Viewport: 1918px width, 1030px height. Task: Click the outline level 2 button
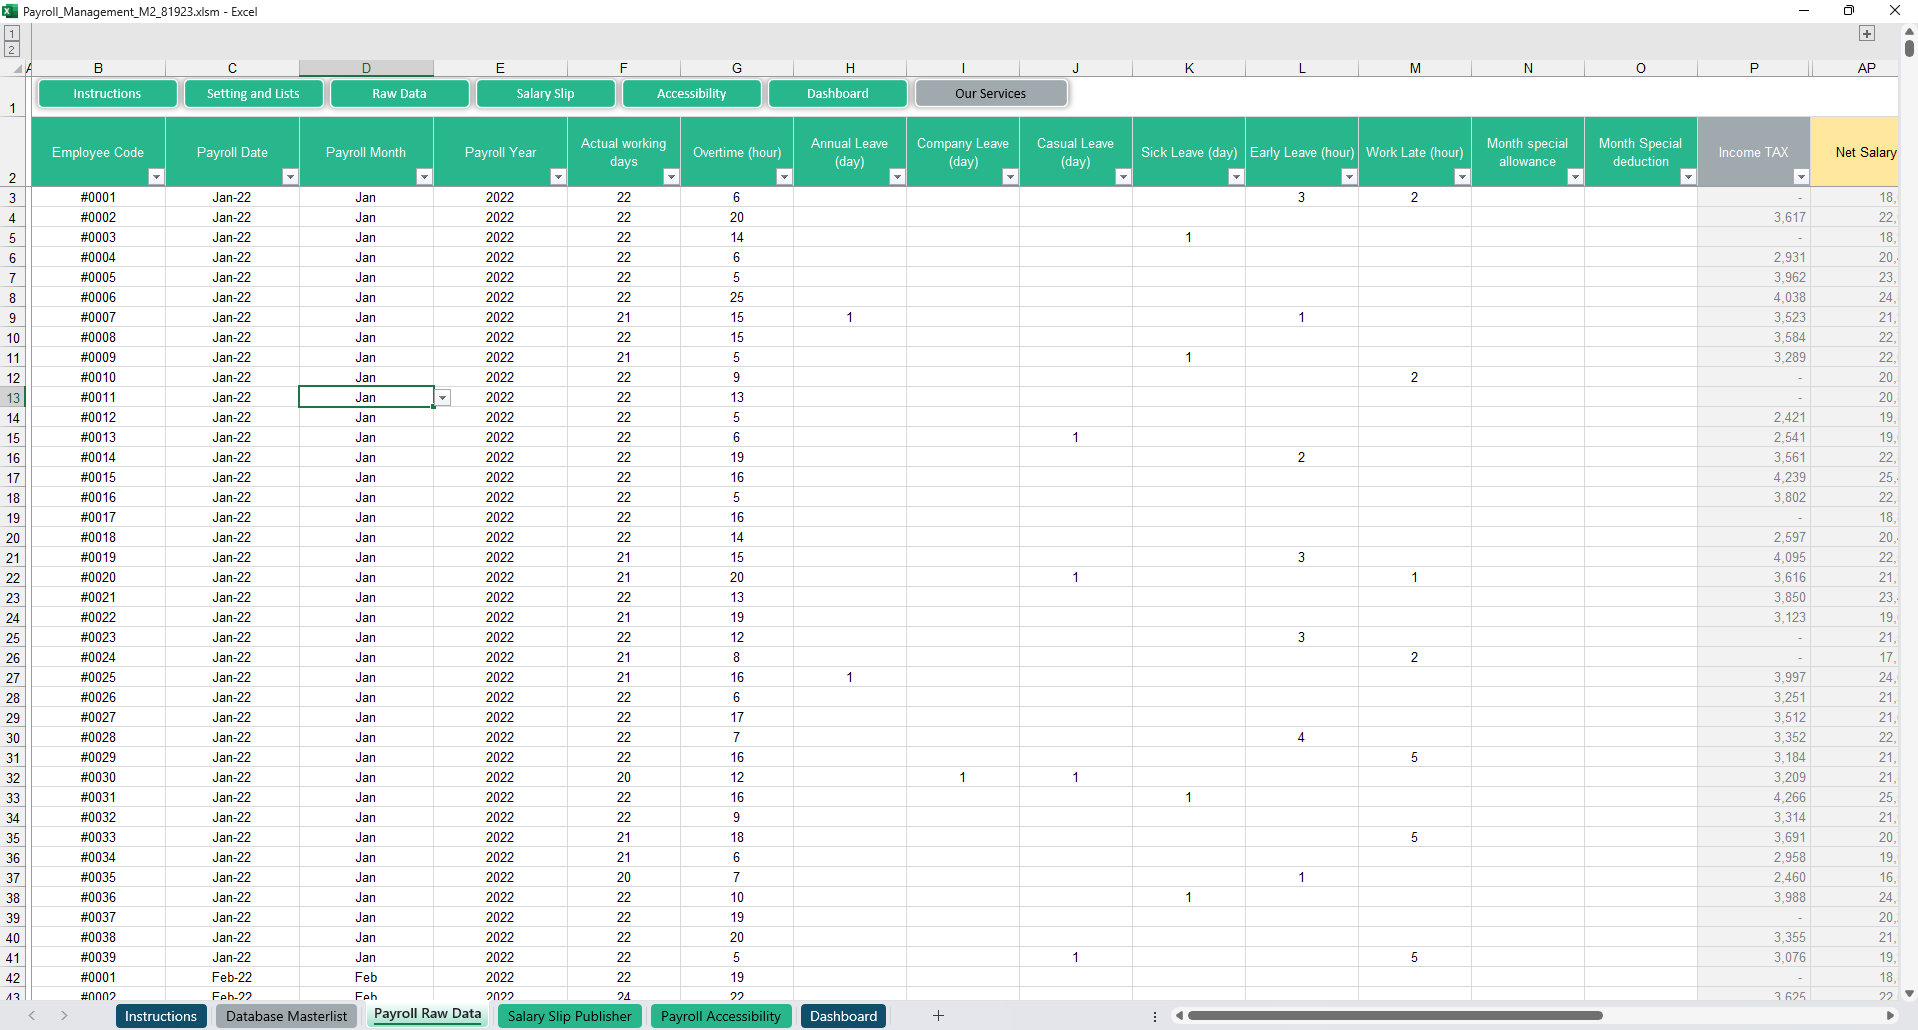tap(12, 49)
